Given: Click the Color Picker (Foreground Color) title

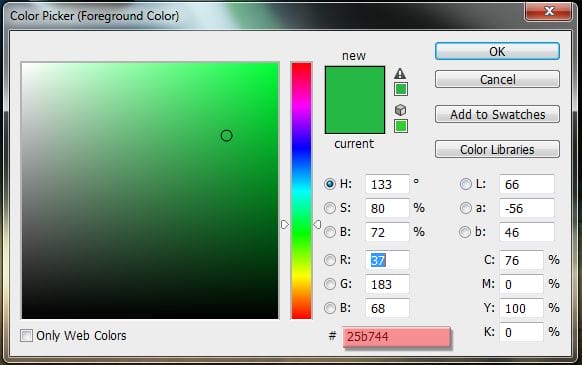Looking at the screenshot, I should (x=94, y=16).
